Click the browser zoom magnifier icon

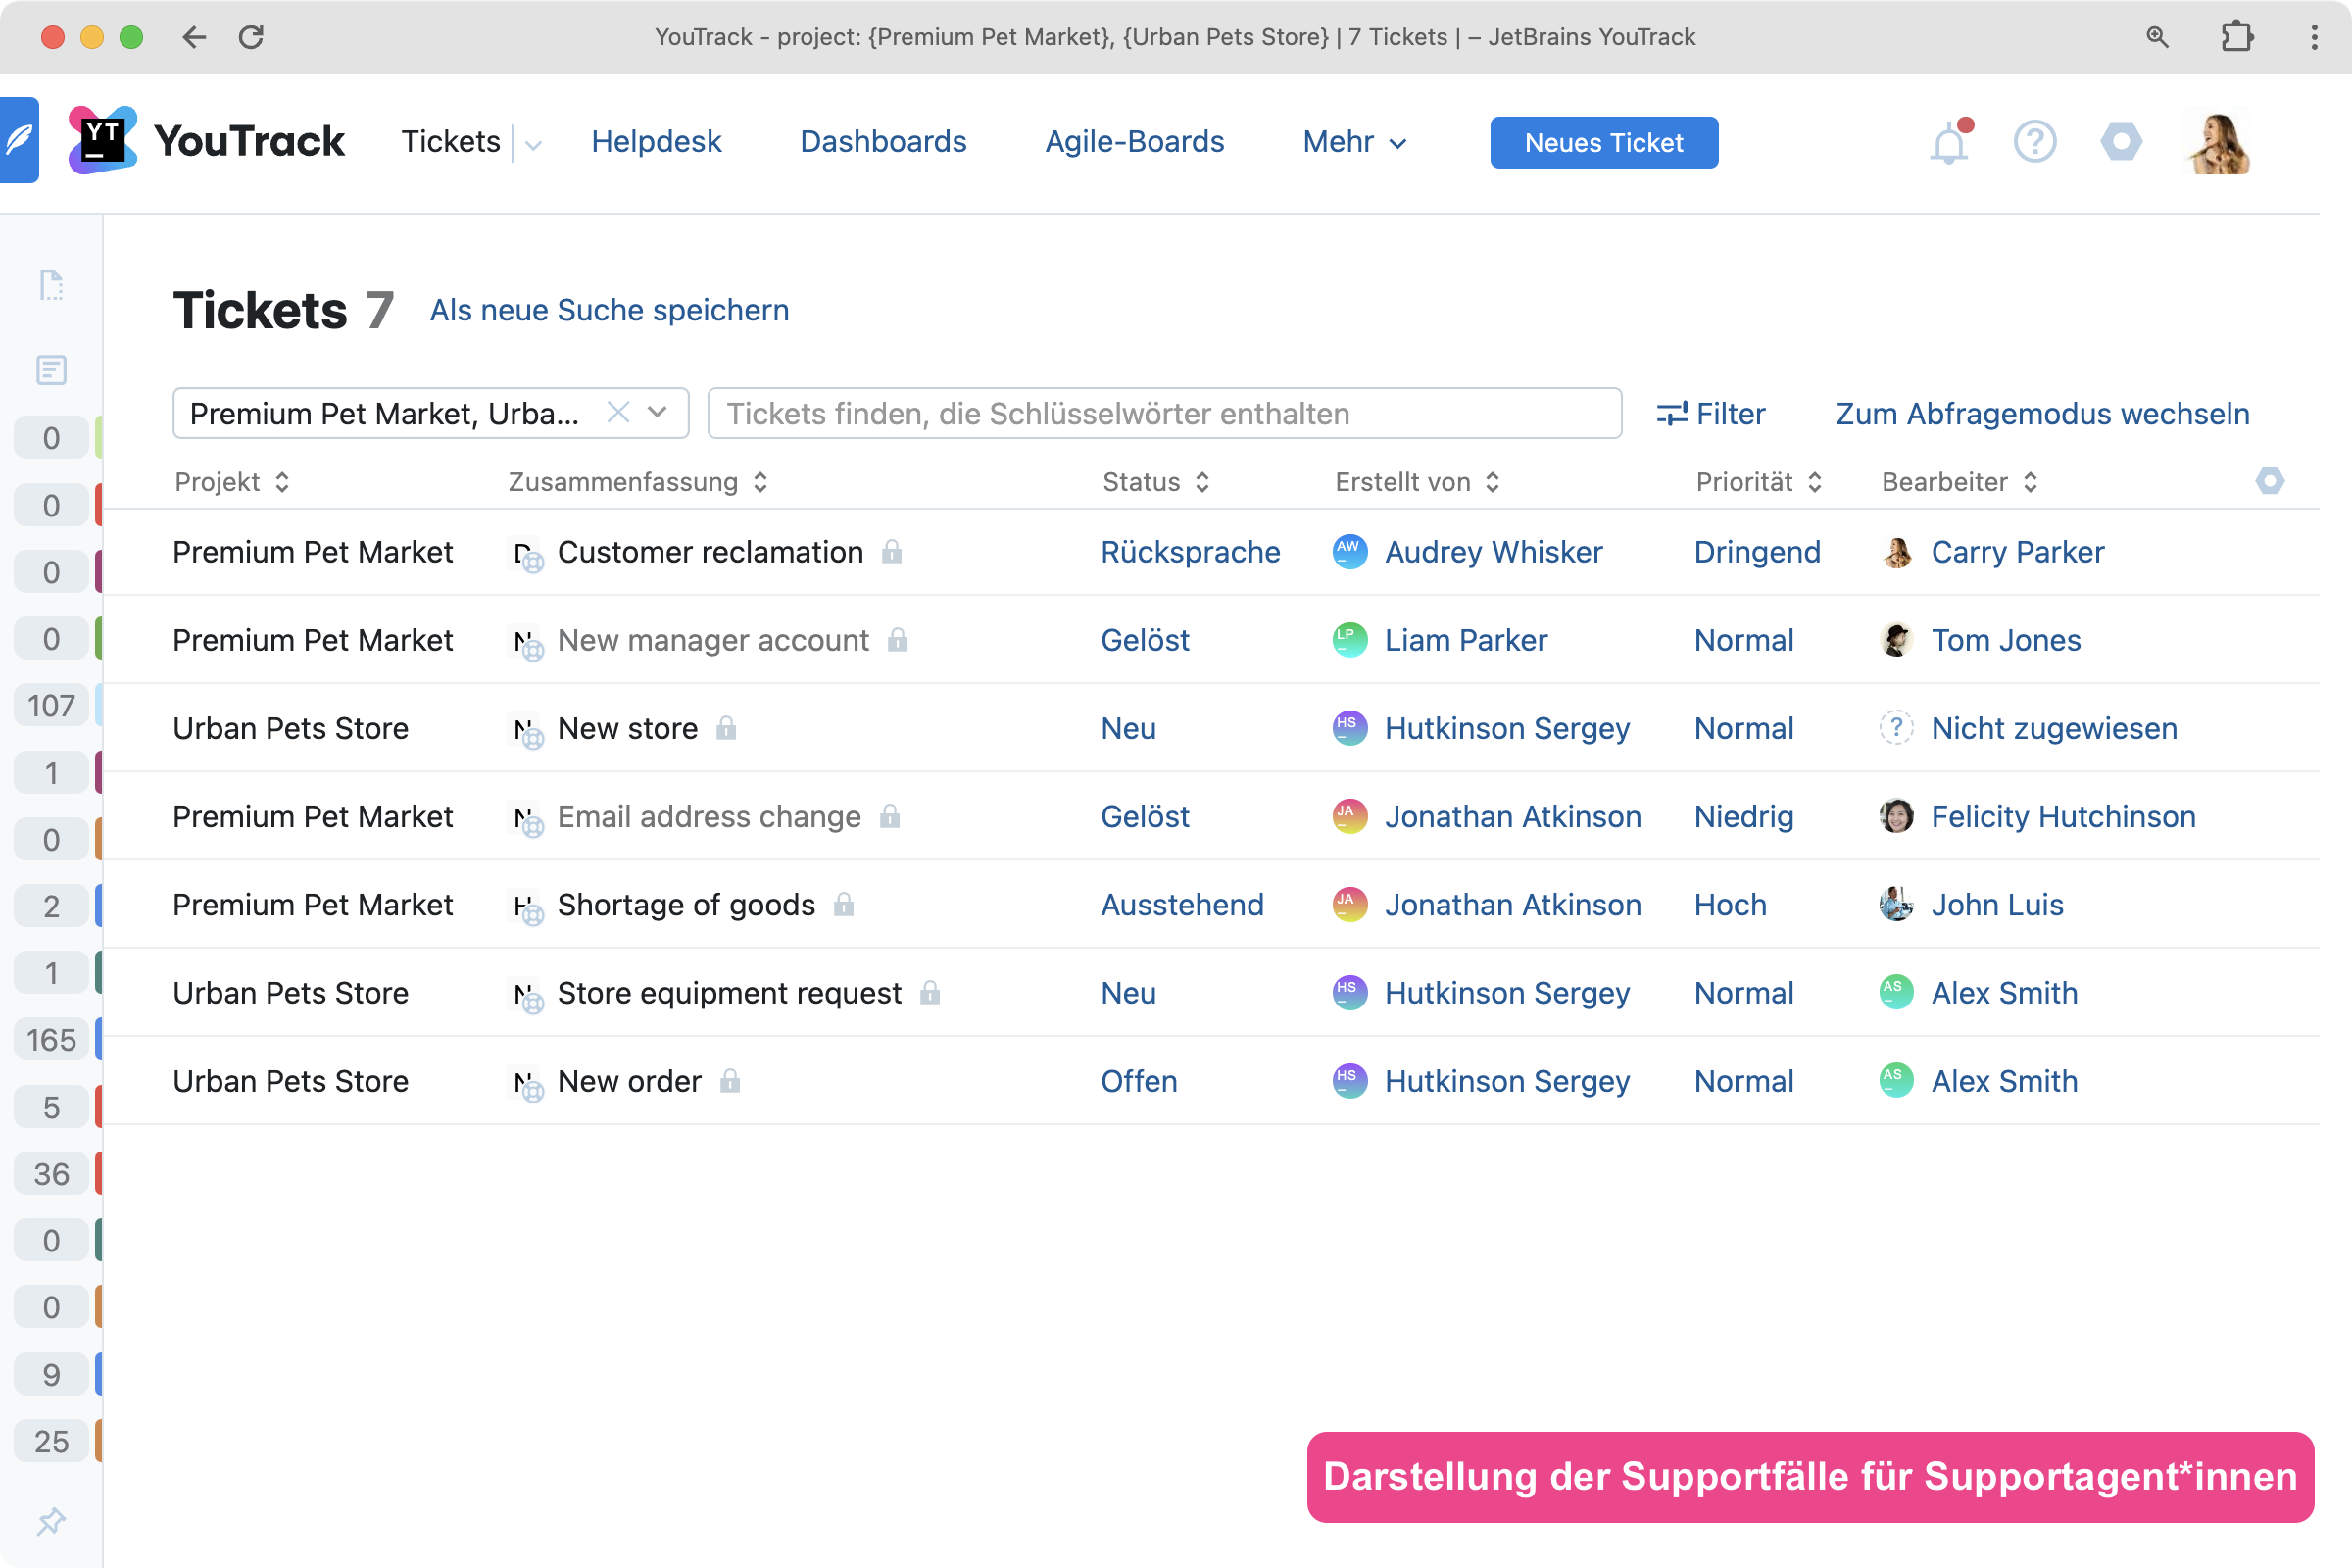click(x=2157, y=37)
